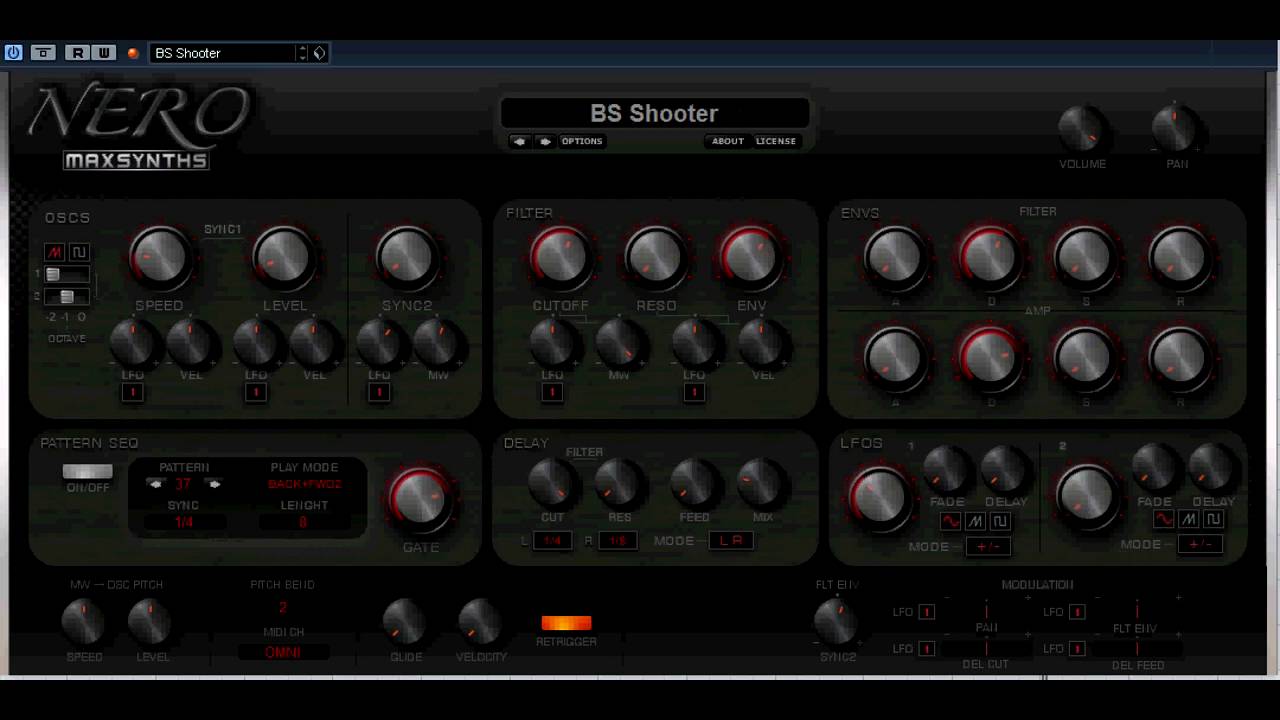The height and width of the screenshot is (720, 1280).
Task: Click the PITCH BEND value 2
Action: click(283, 608)
